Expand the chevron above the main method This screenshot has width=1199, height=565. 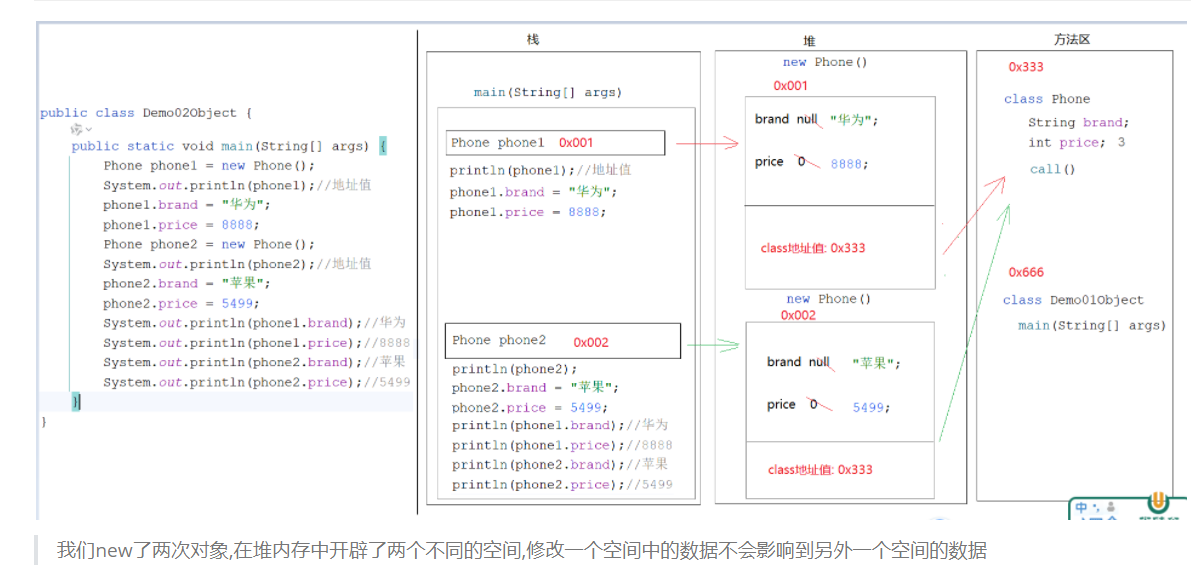pos(89,130)
